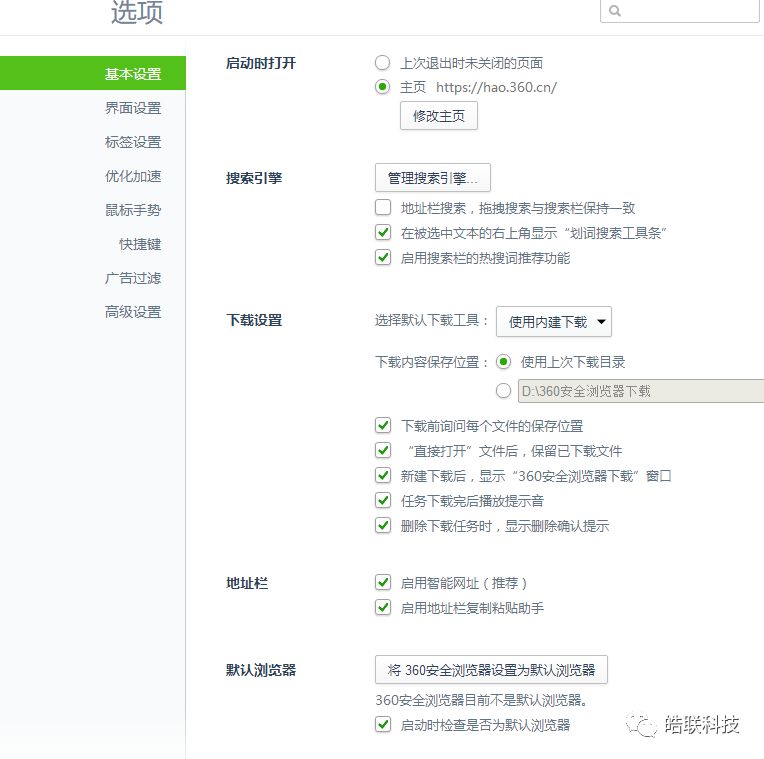Toggle 保留已下载文件 checkbox
The image size is (764, 759).
click(x=383, y=450)
